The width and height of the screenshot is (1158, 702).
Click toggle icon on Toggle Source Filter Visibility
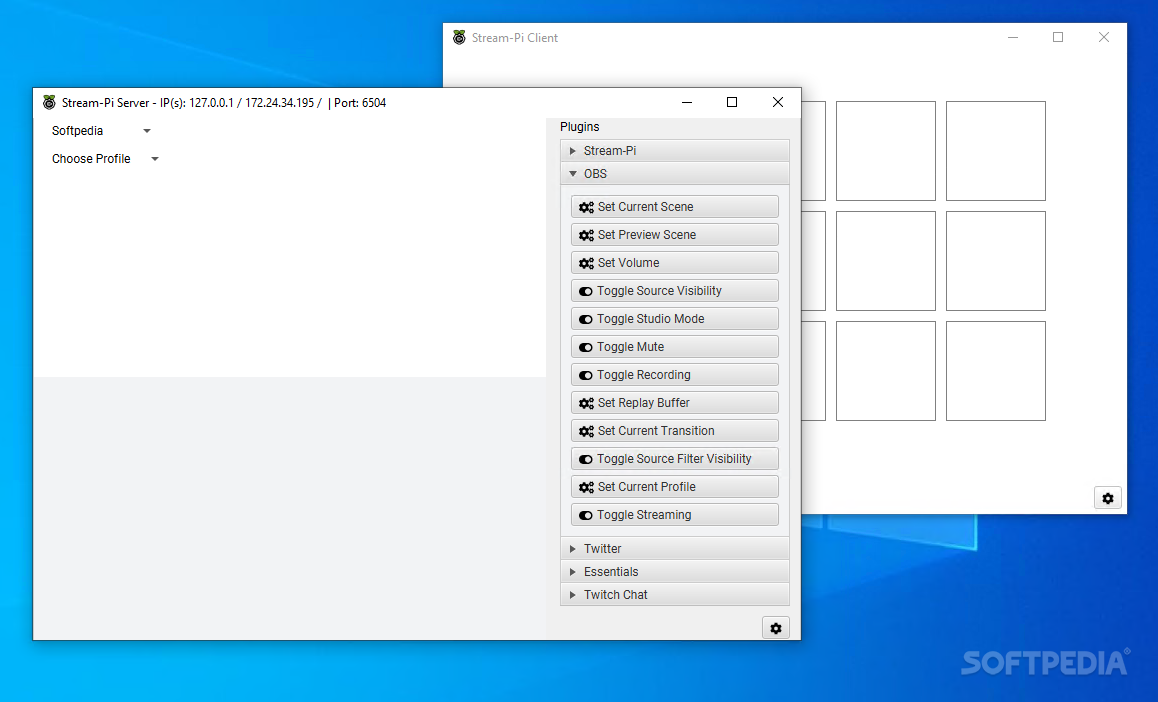[586, 459]
